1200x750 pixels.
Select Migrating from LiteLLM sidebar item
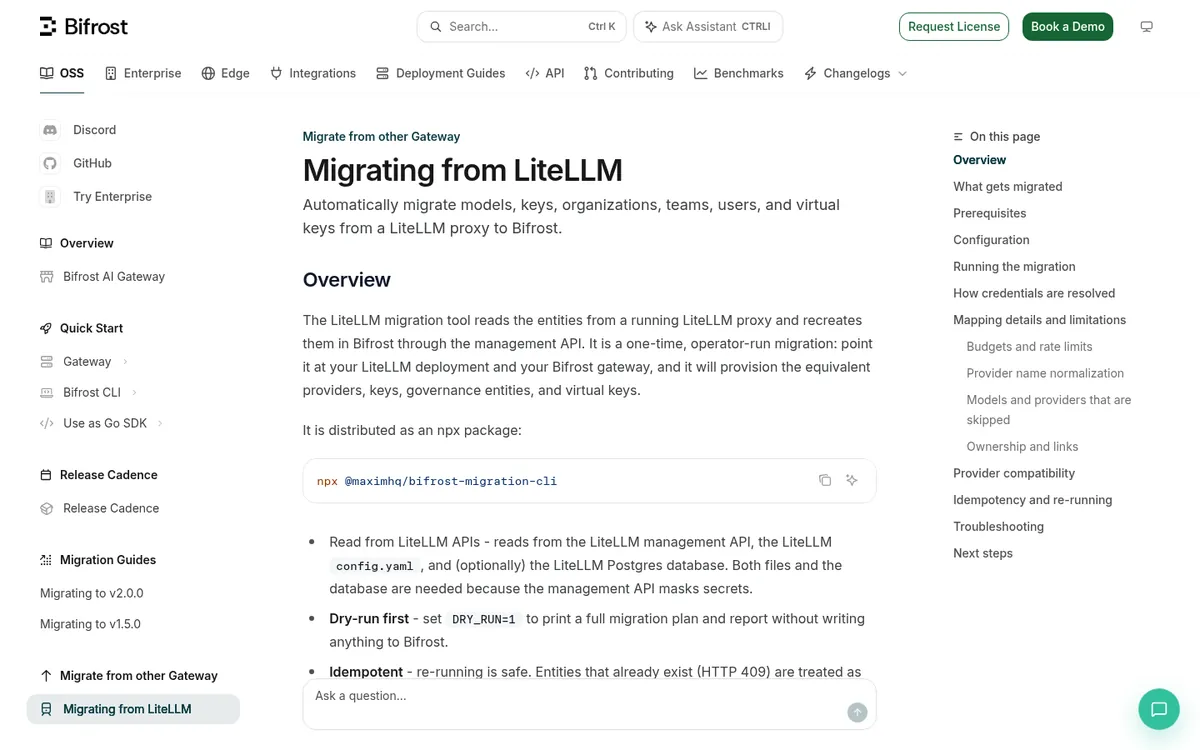[133, 709]
